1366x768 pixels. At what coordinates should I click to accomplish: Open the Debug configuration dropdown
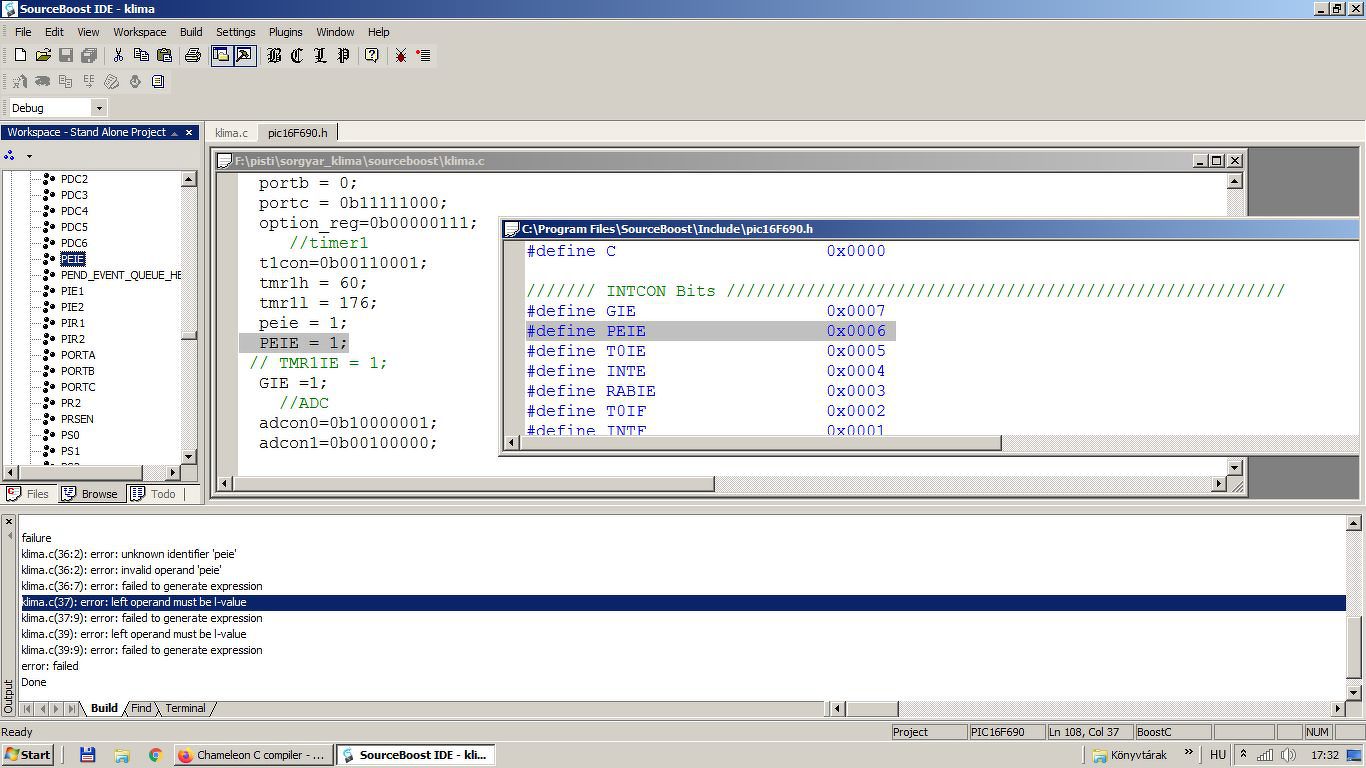(98, 108)
